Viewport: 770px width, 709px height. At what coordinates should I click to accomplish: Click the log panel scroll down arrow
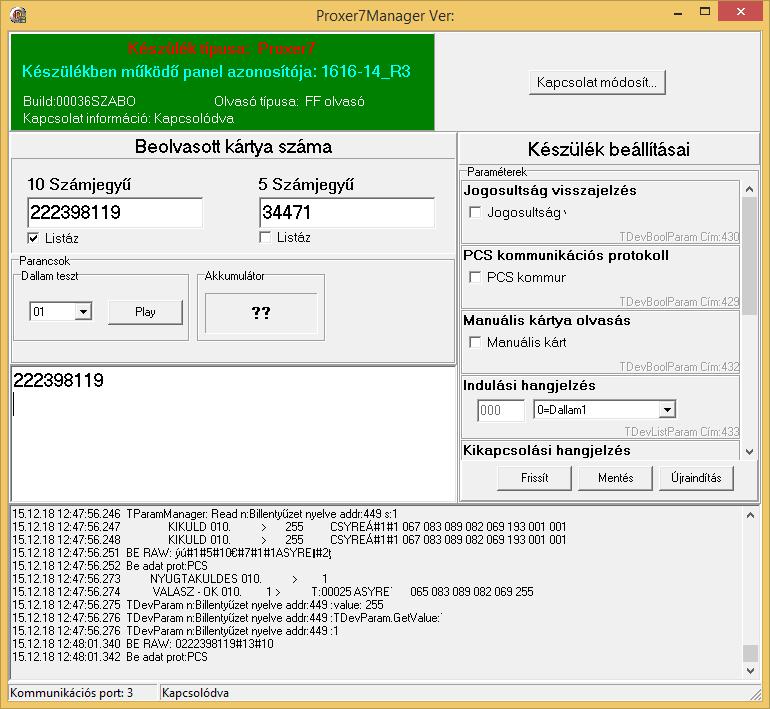coord(750,671)
